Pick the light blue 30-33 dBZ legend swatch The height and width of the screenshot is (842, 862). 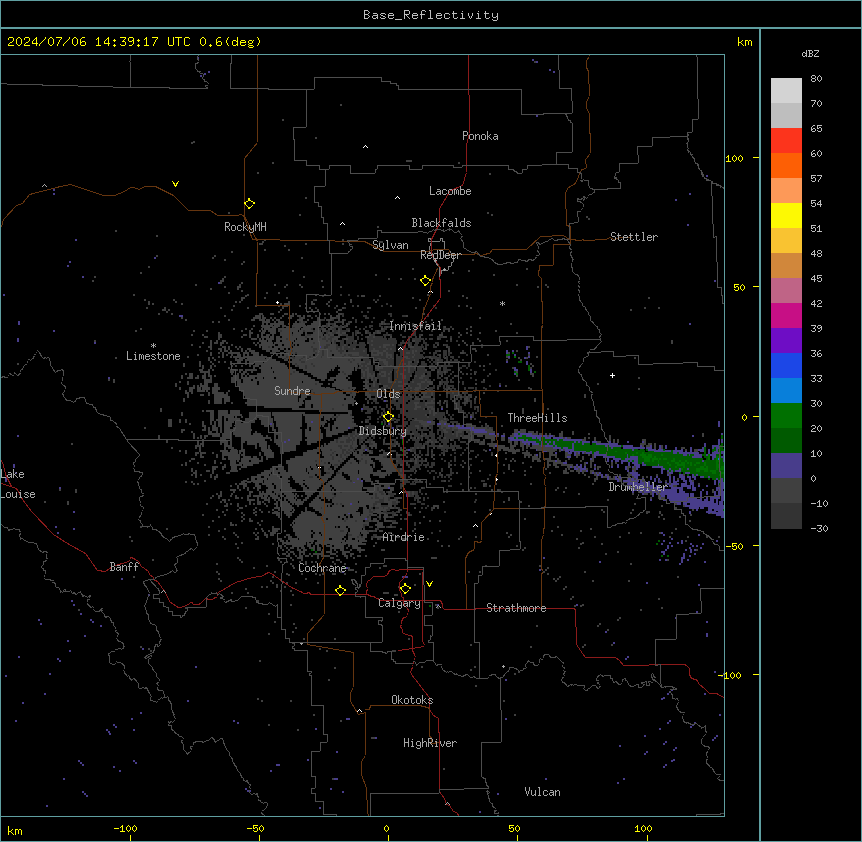click(x=786, y=391)
